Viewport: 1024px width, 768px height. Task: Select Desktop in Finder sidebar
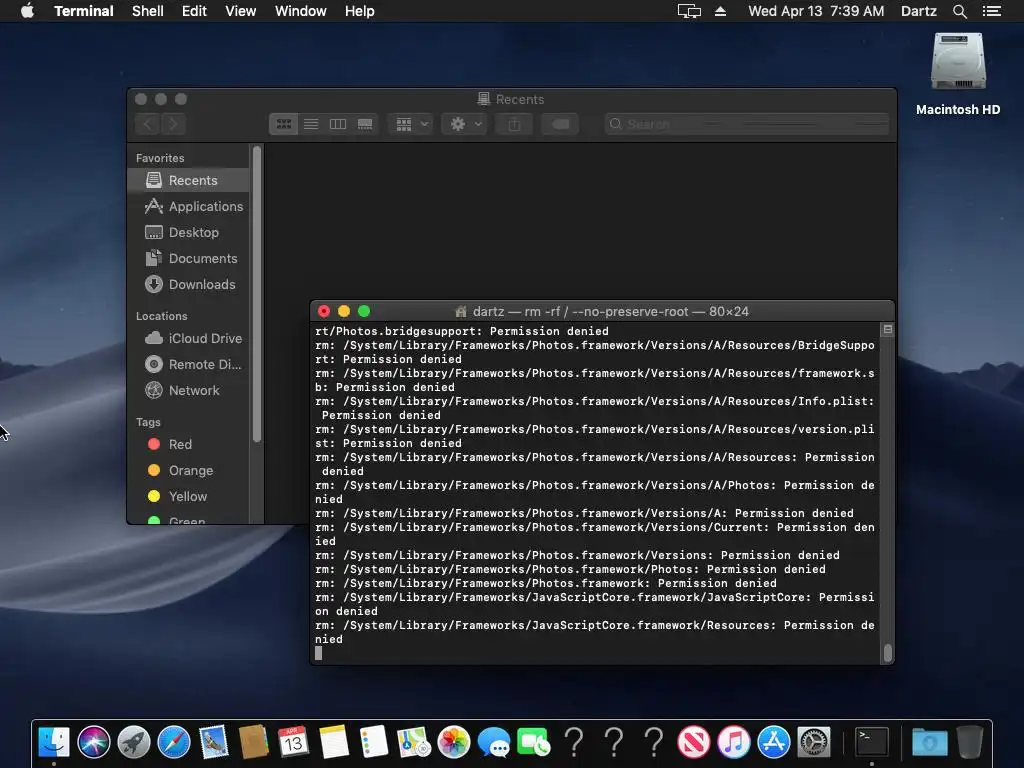pos(188,232)
